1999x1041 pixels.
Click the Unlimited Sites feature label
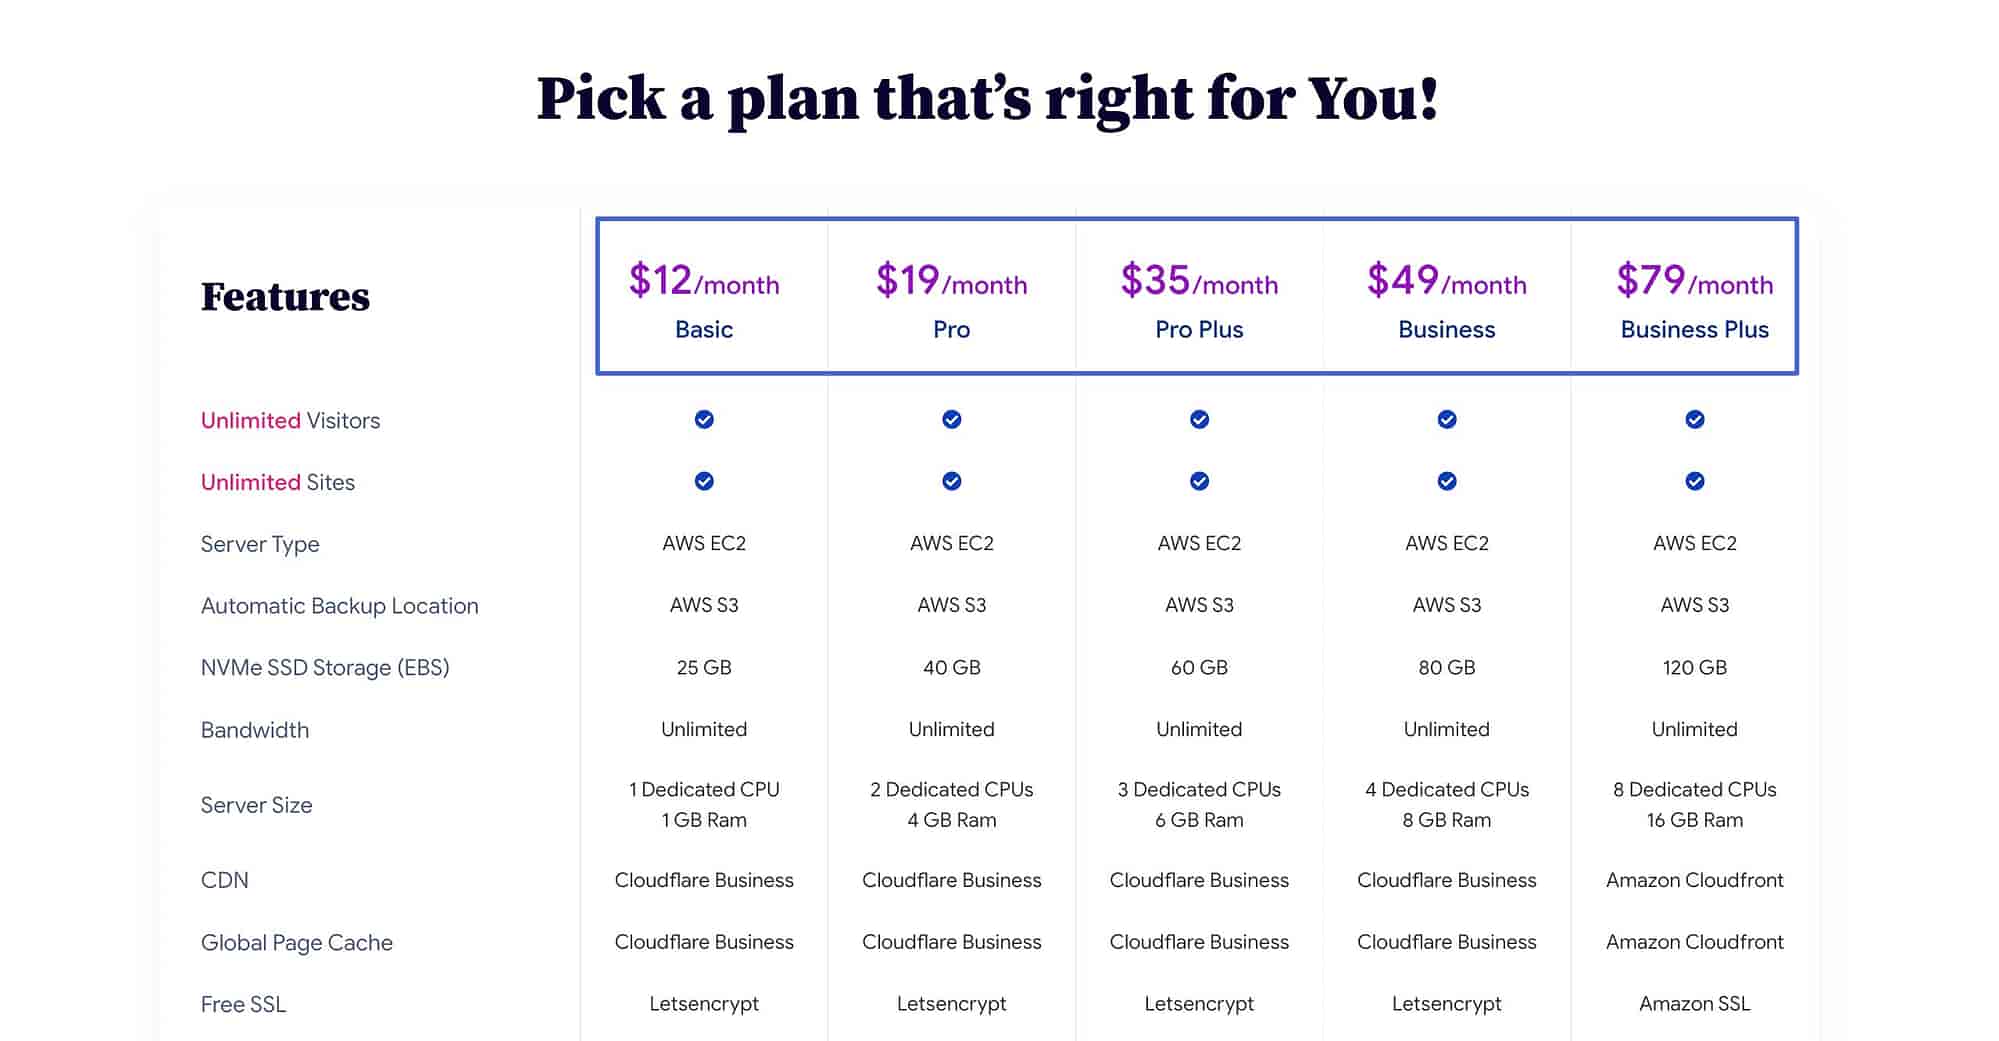[x=278, y=482]
